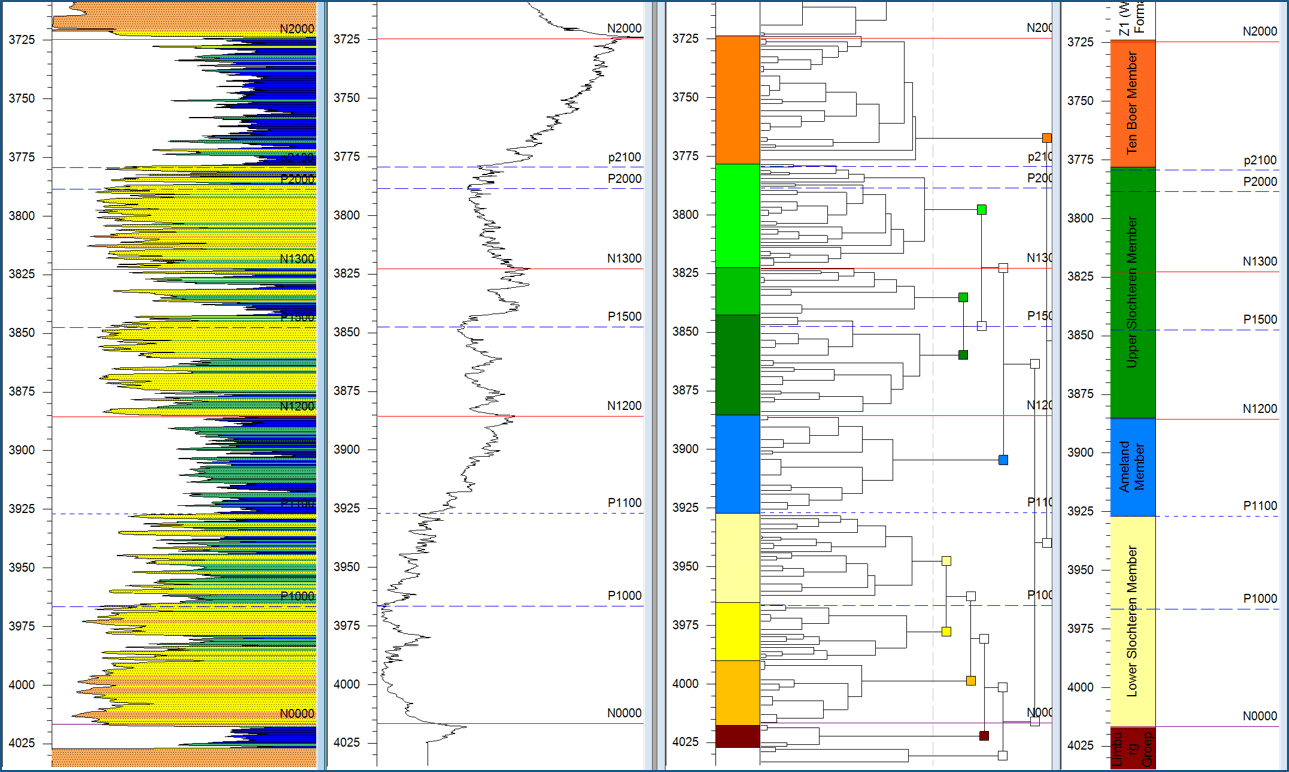The width and height of the screenshot is (1289, 772).
Task: Select the bright green cluster node in dendrogram
Action: (982, 209)
